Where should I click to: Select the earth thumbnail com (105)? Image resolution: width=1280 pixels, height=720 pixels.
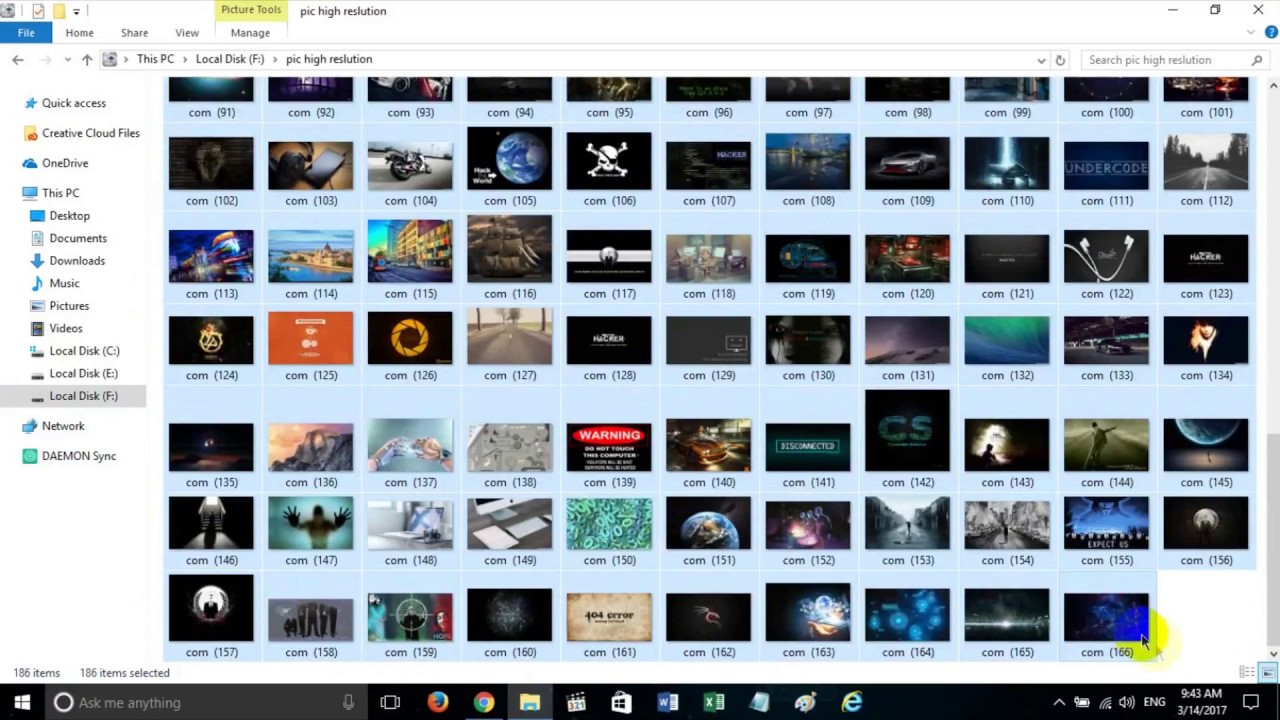click(510, 158)
